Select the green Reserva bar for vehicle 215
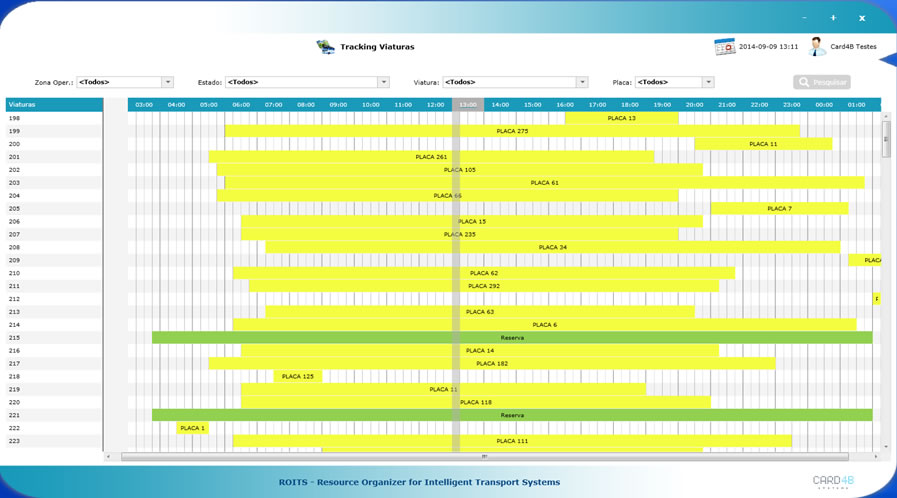897x498 pixels. (x=512, y=338)
